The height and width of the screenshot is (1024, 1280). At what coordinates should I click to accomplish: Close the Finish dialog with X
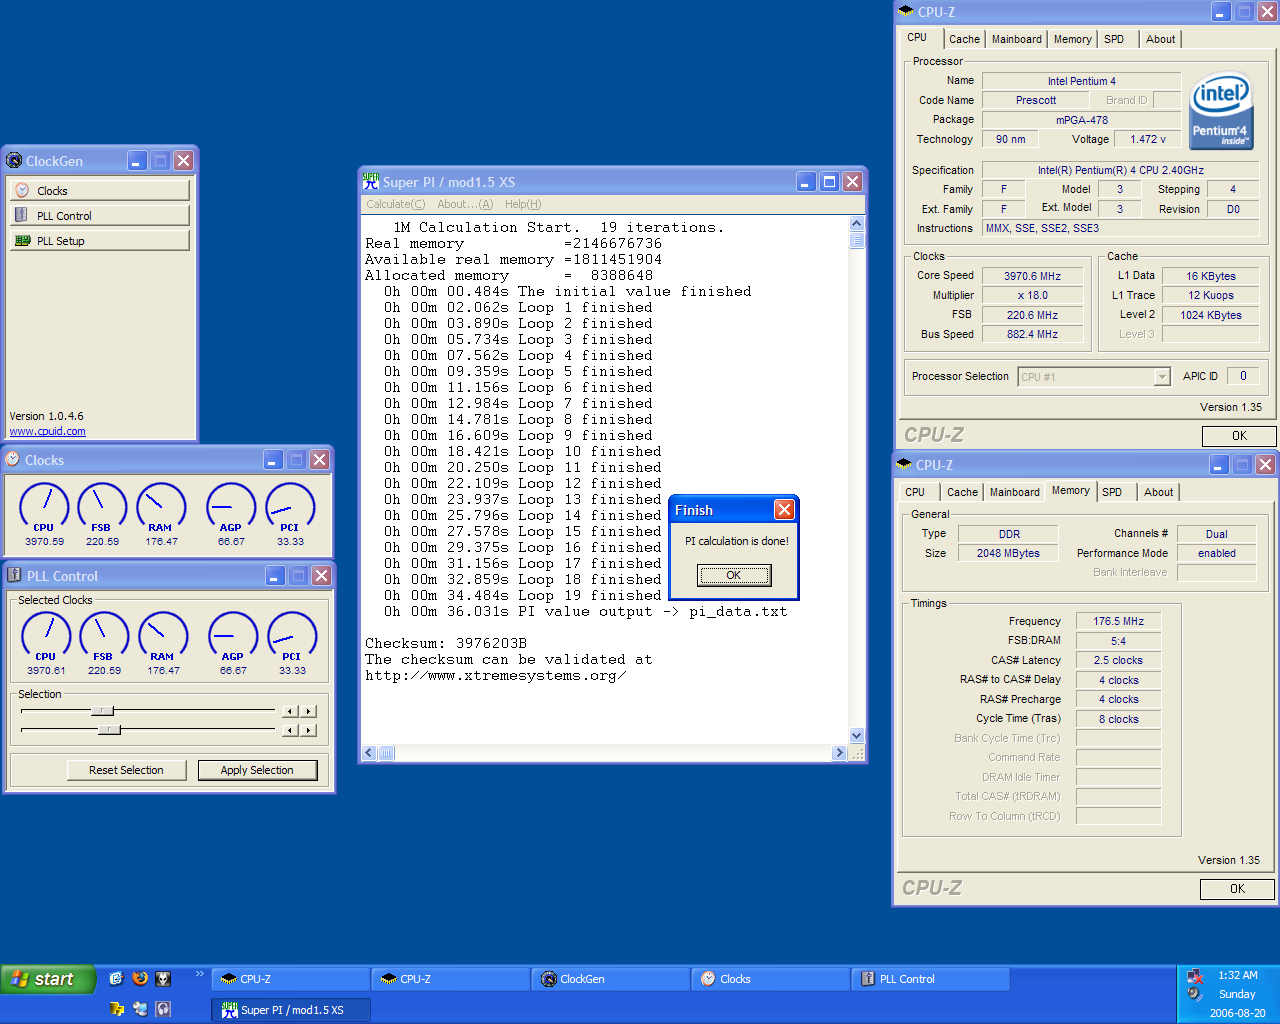tap(784, 510)
